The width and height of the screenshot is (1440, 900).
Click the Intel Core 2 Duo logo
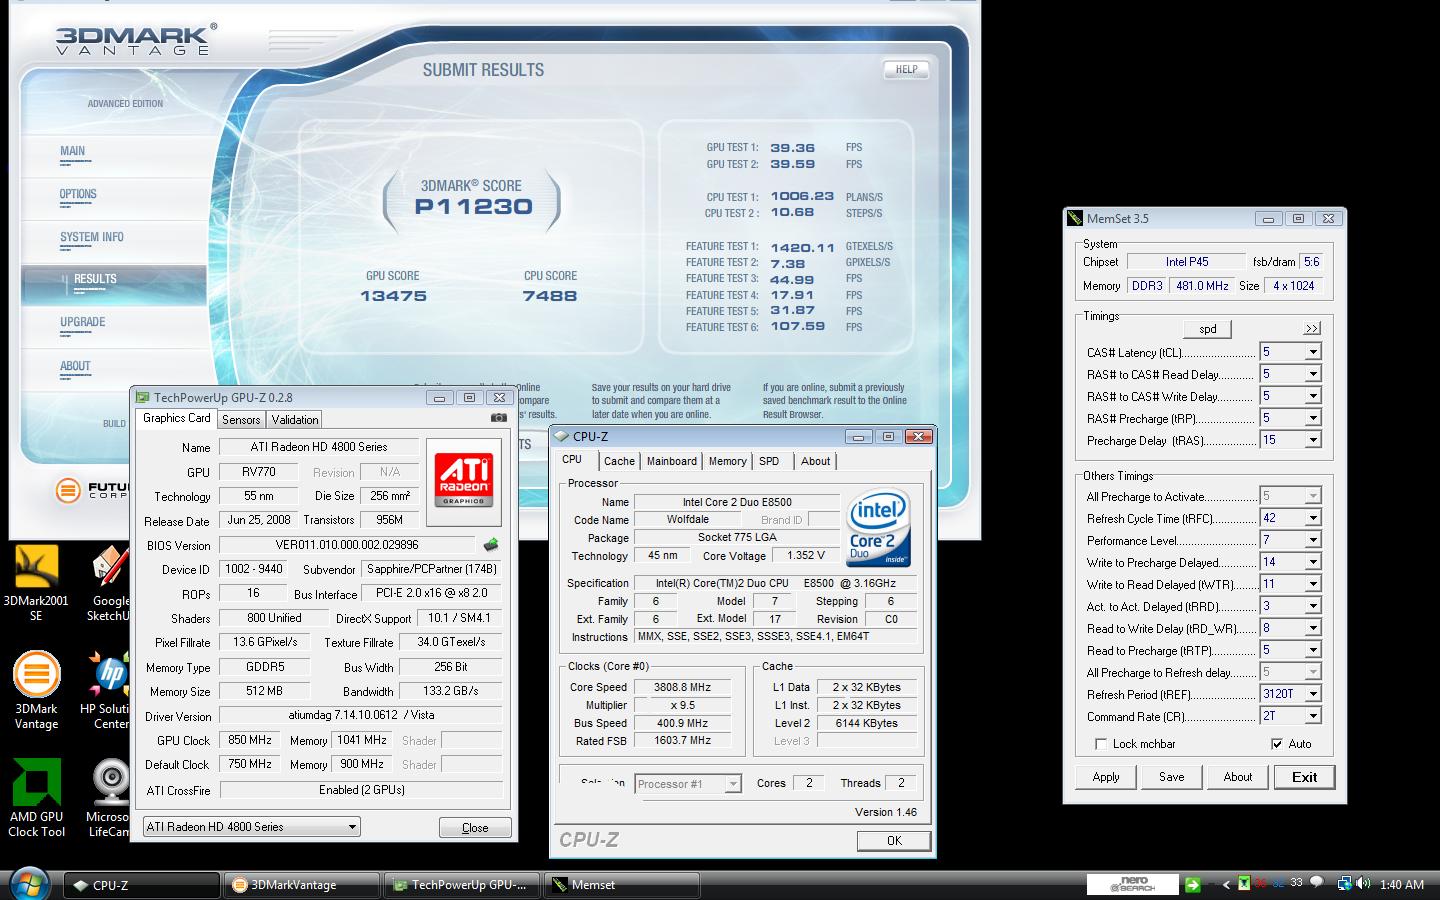click(878, 527)
